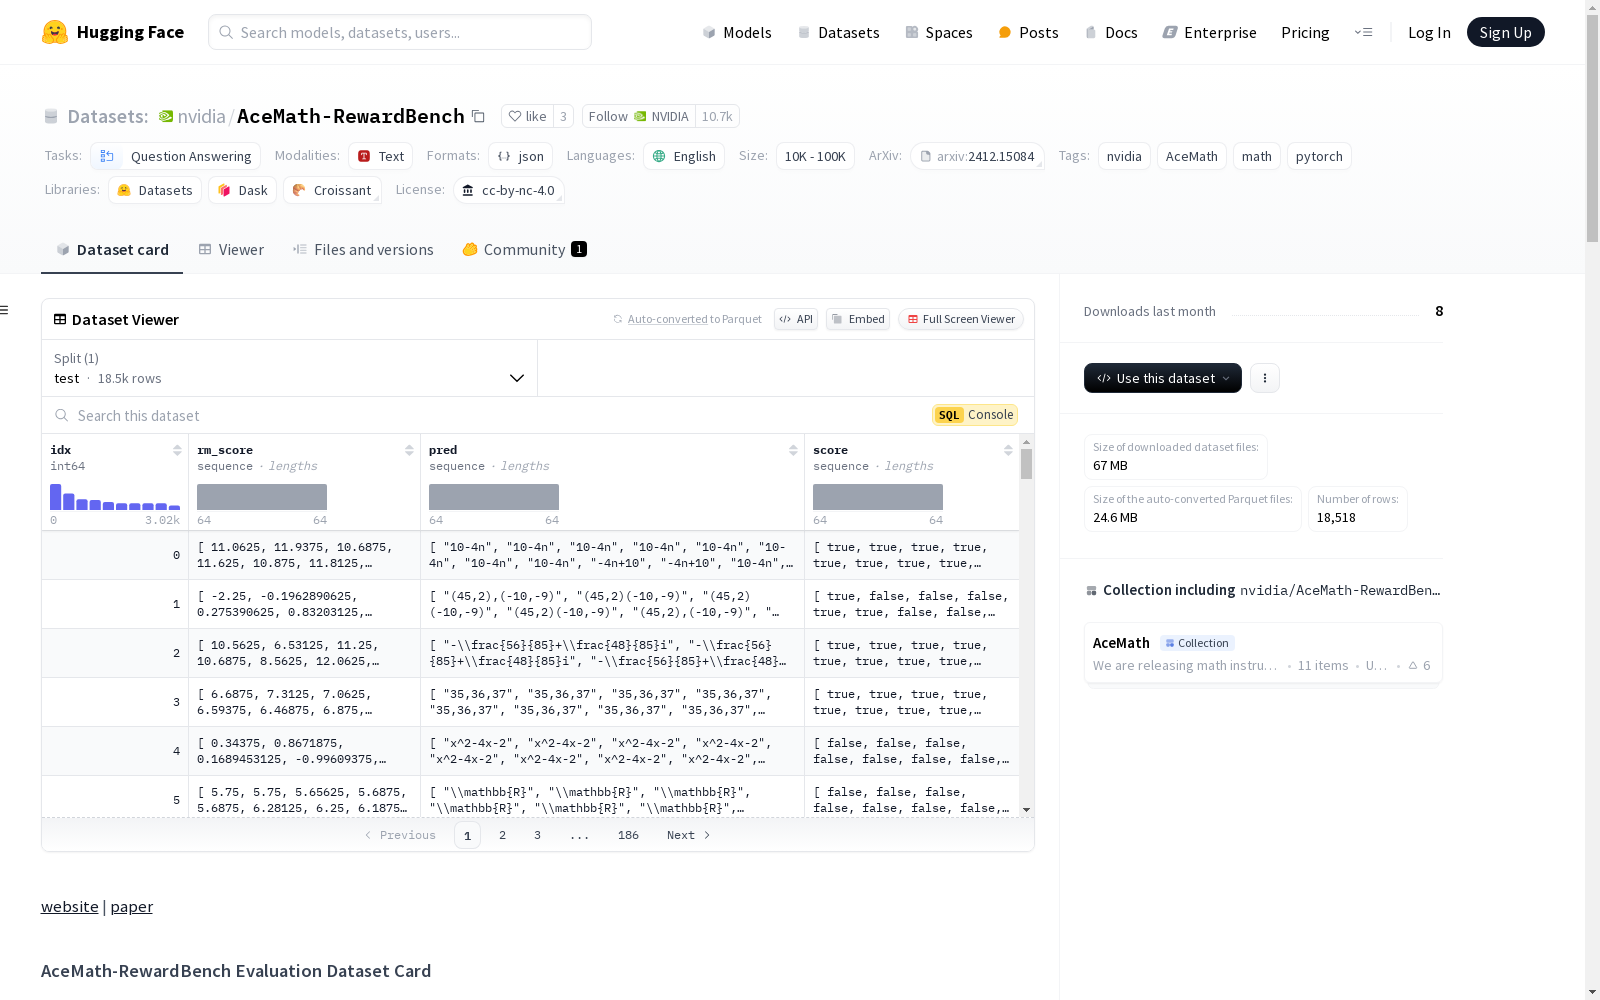
Task: Open the three-dot dataset options menu
Action: coord(1265,378)
